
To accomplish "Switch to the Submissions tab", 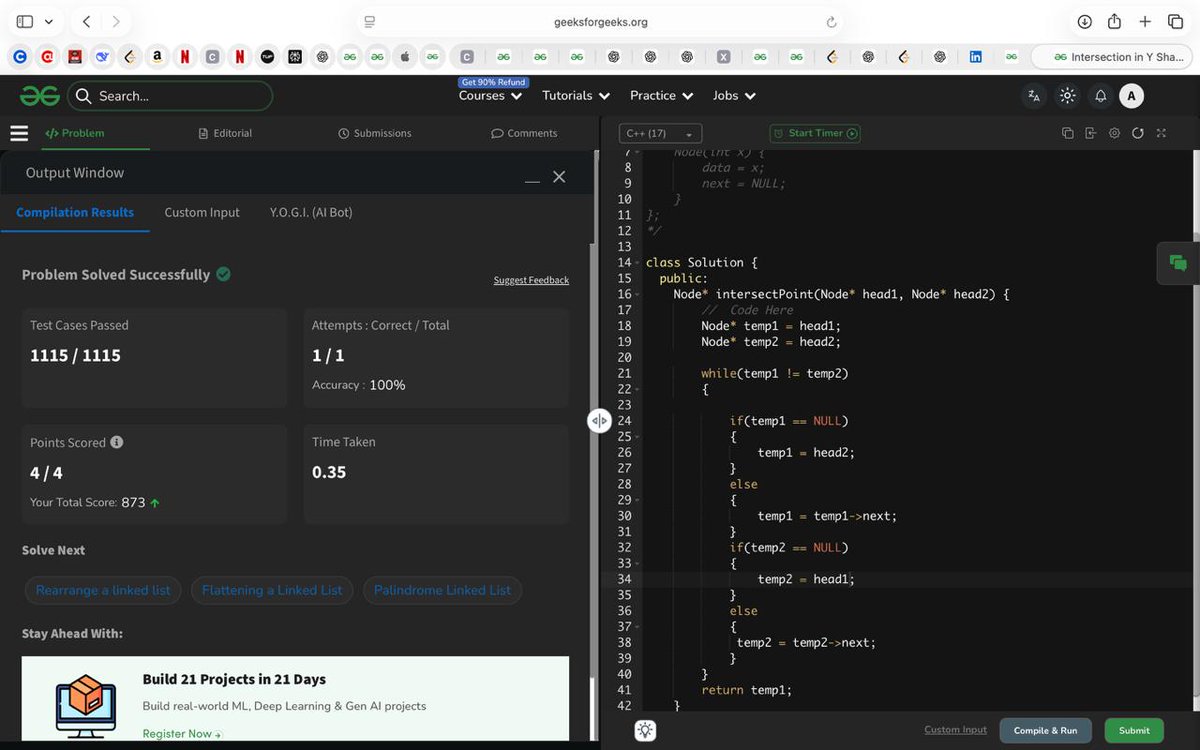I will click(x=375, y=133).
